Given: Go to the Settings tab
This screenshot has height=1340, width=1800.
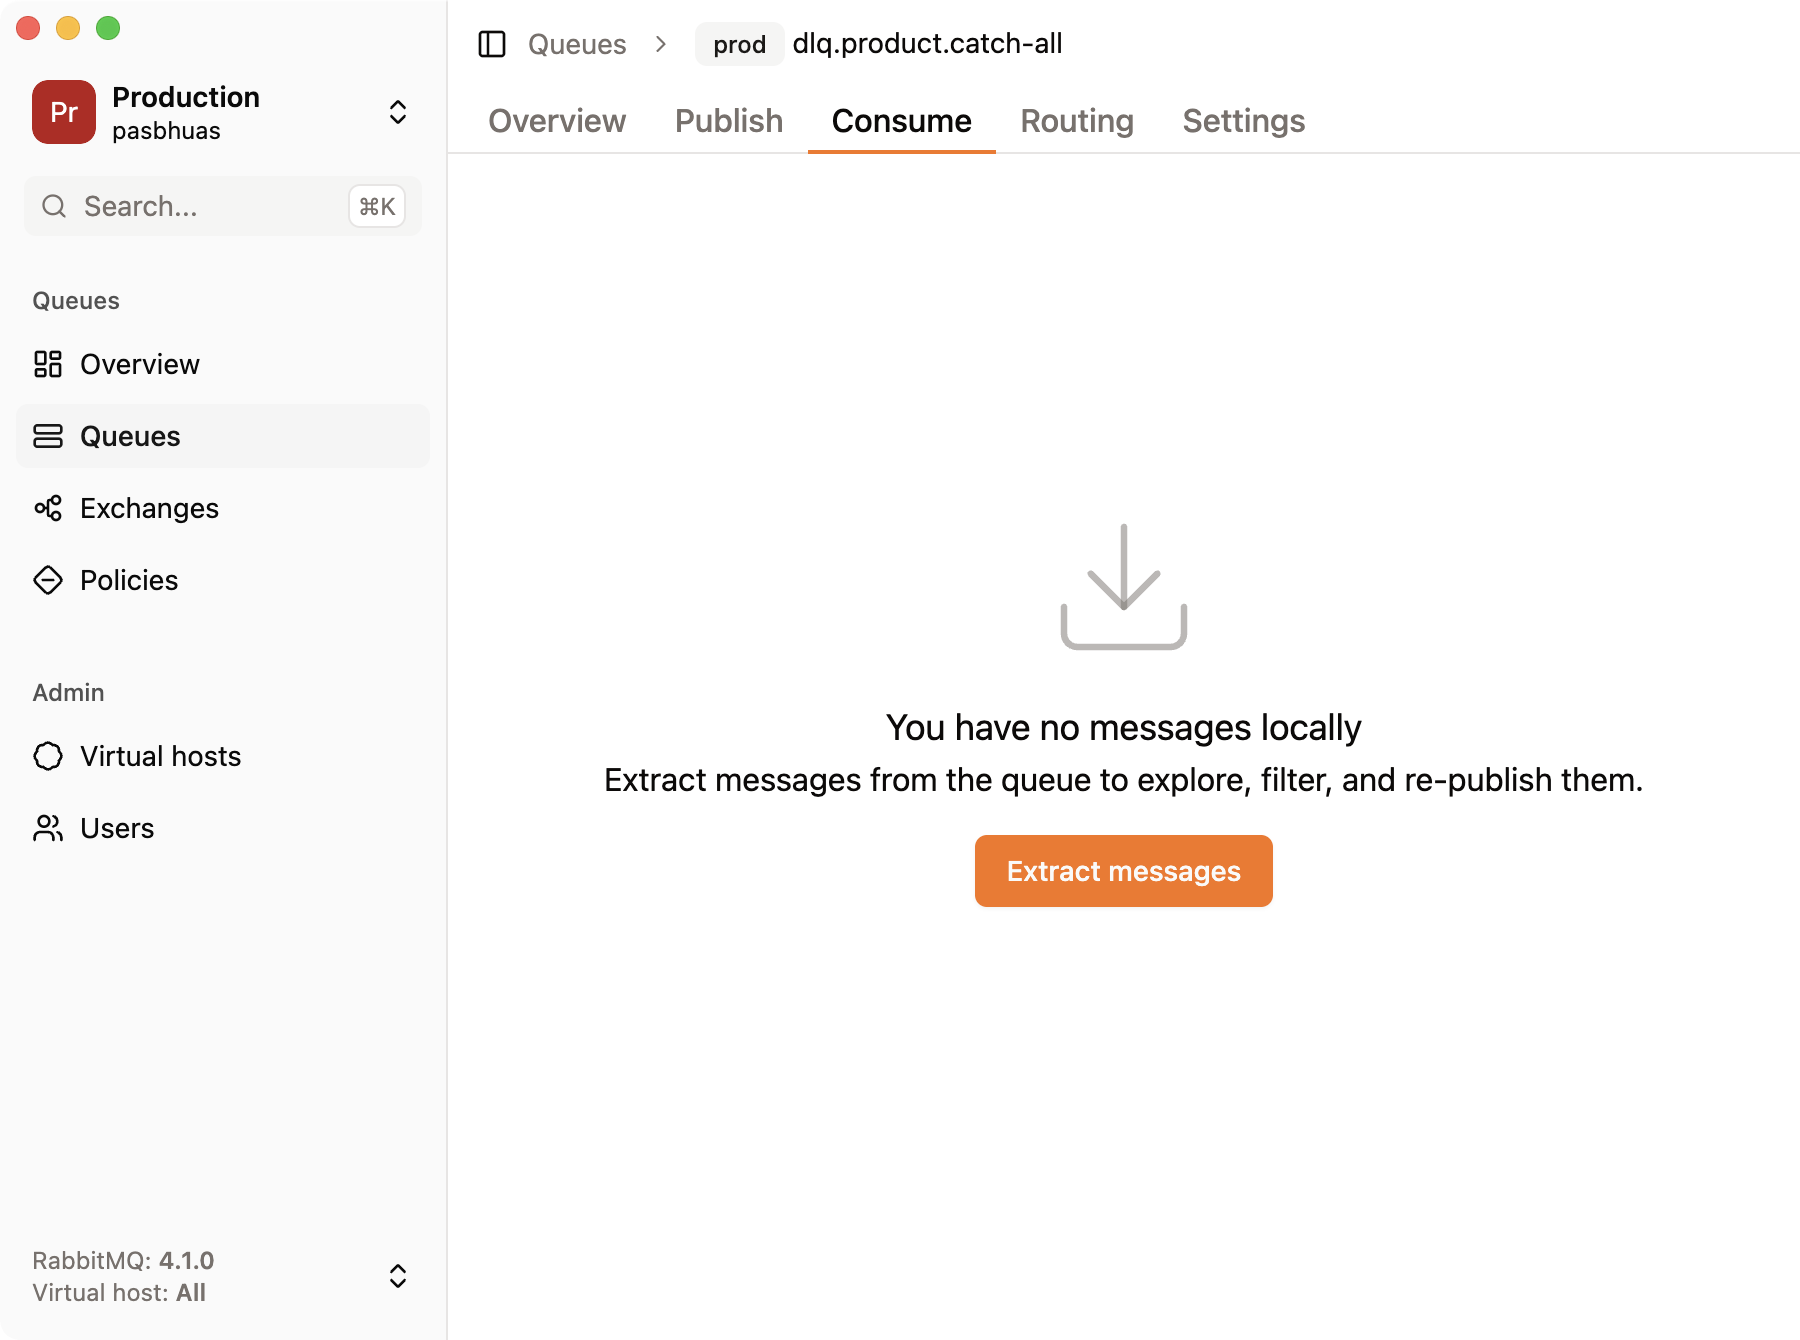Looking at the screenshot, I should pos(1243,121).
